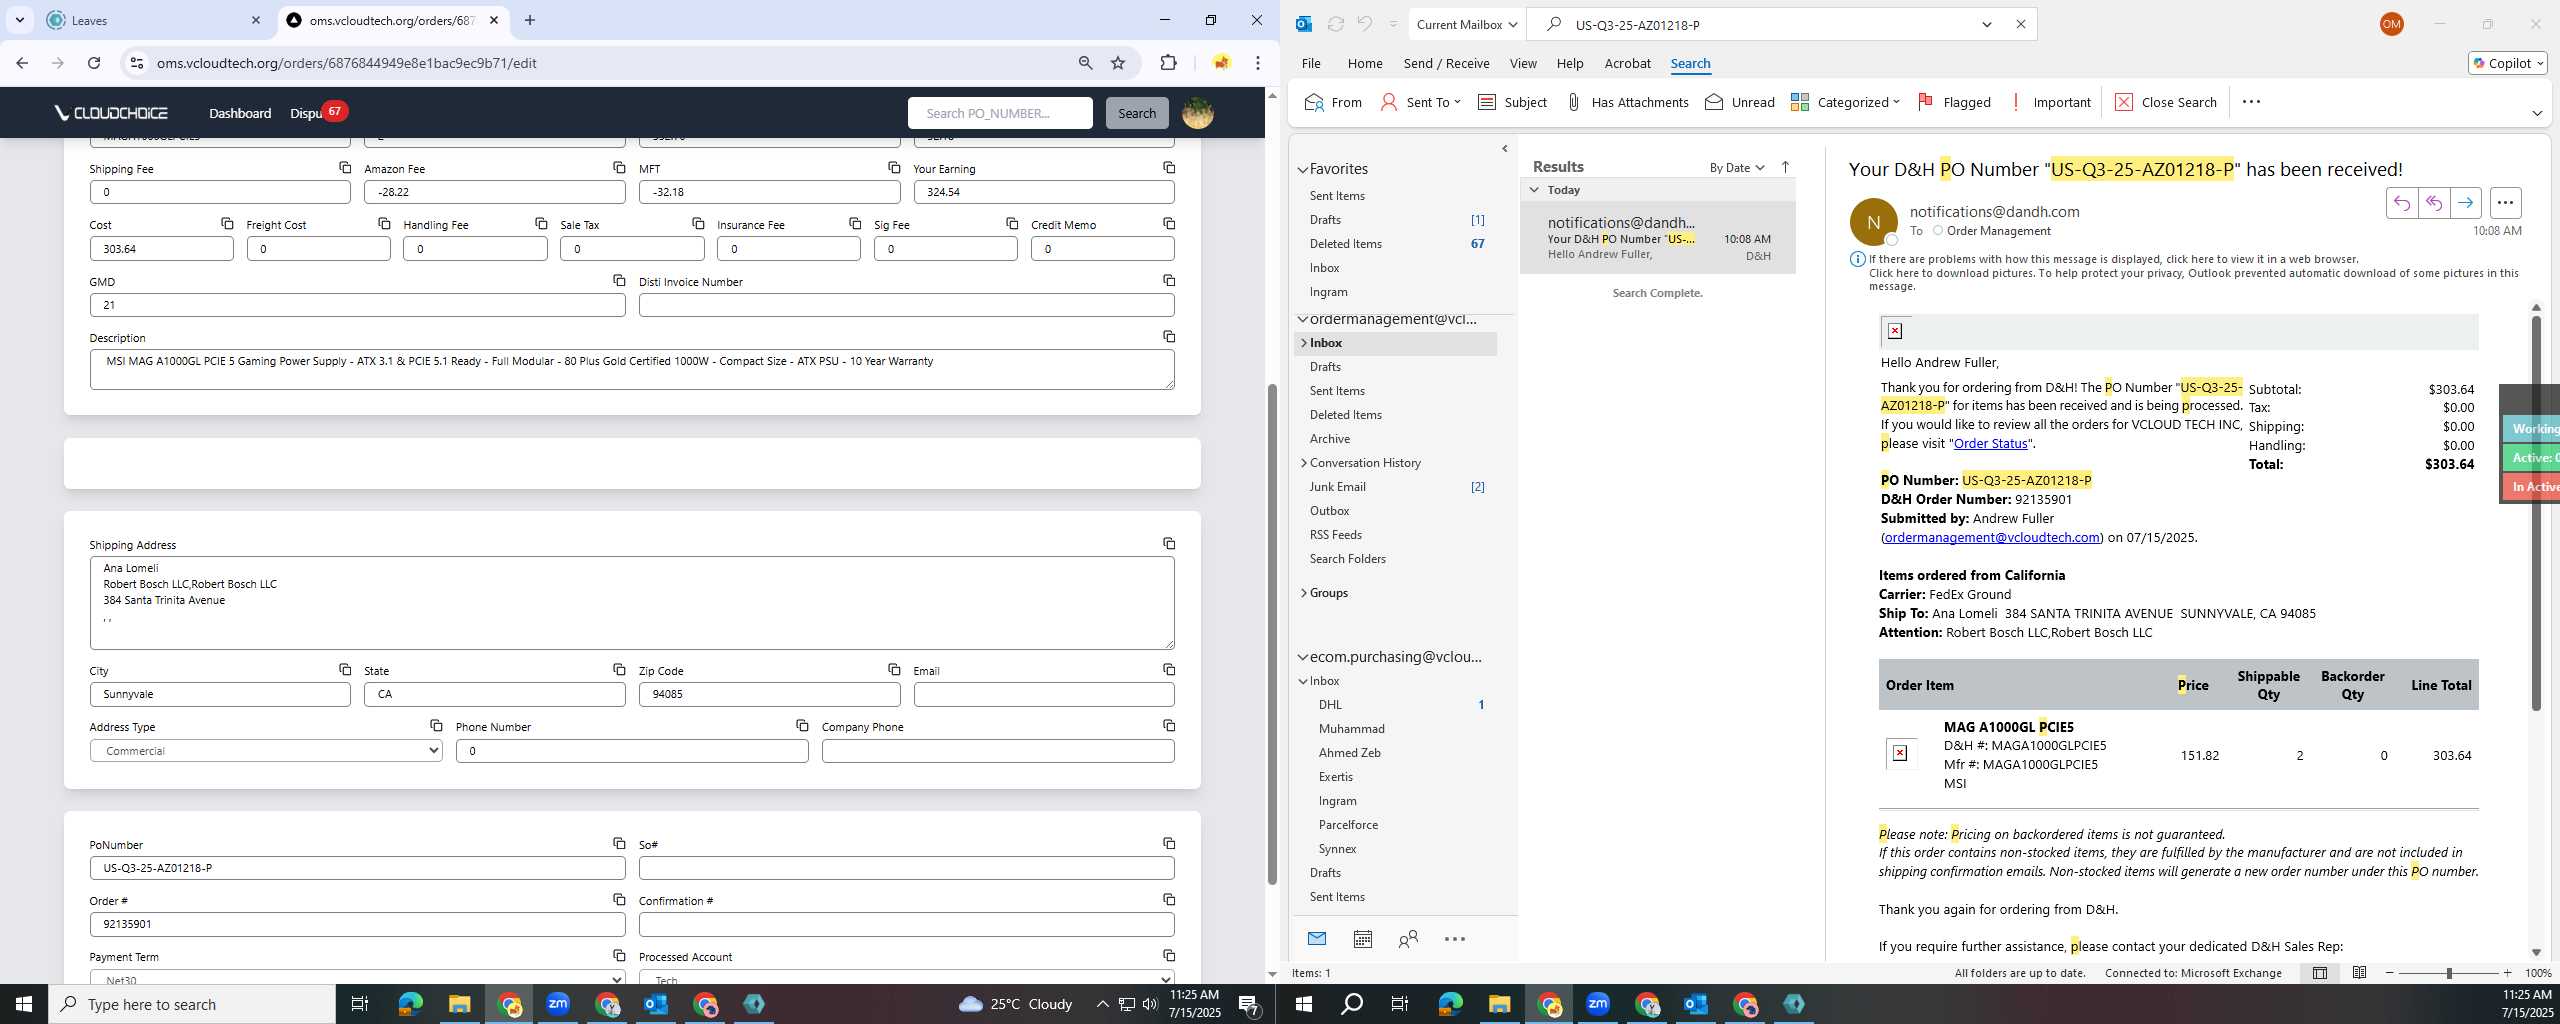Click the Disti Invoice Number field

(906, 305)
